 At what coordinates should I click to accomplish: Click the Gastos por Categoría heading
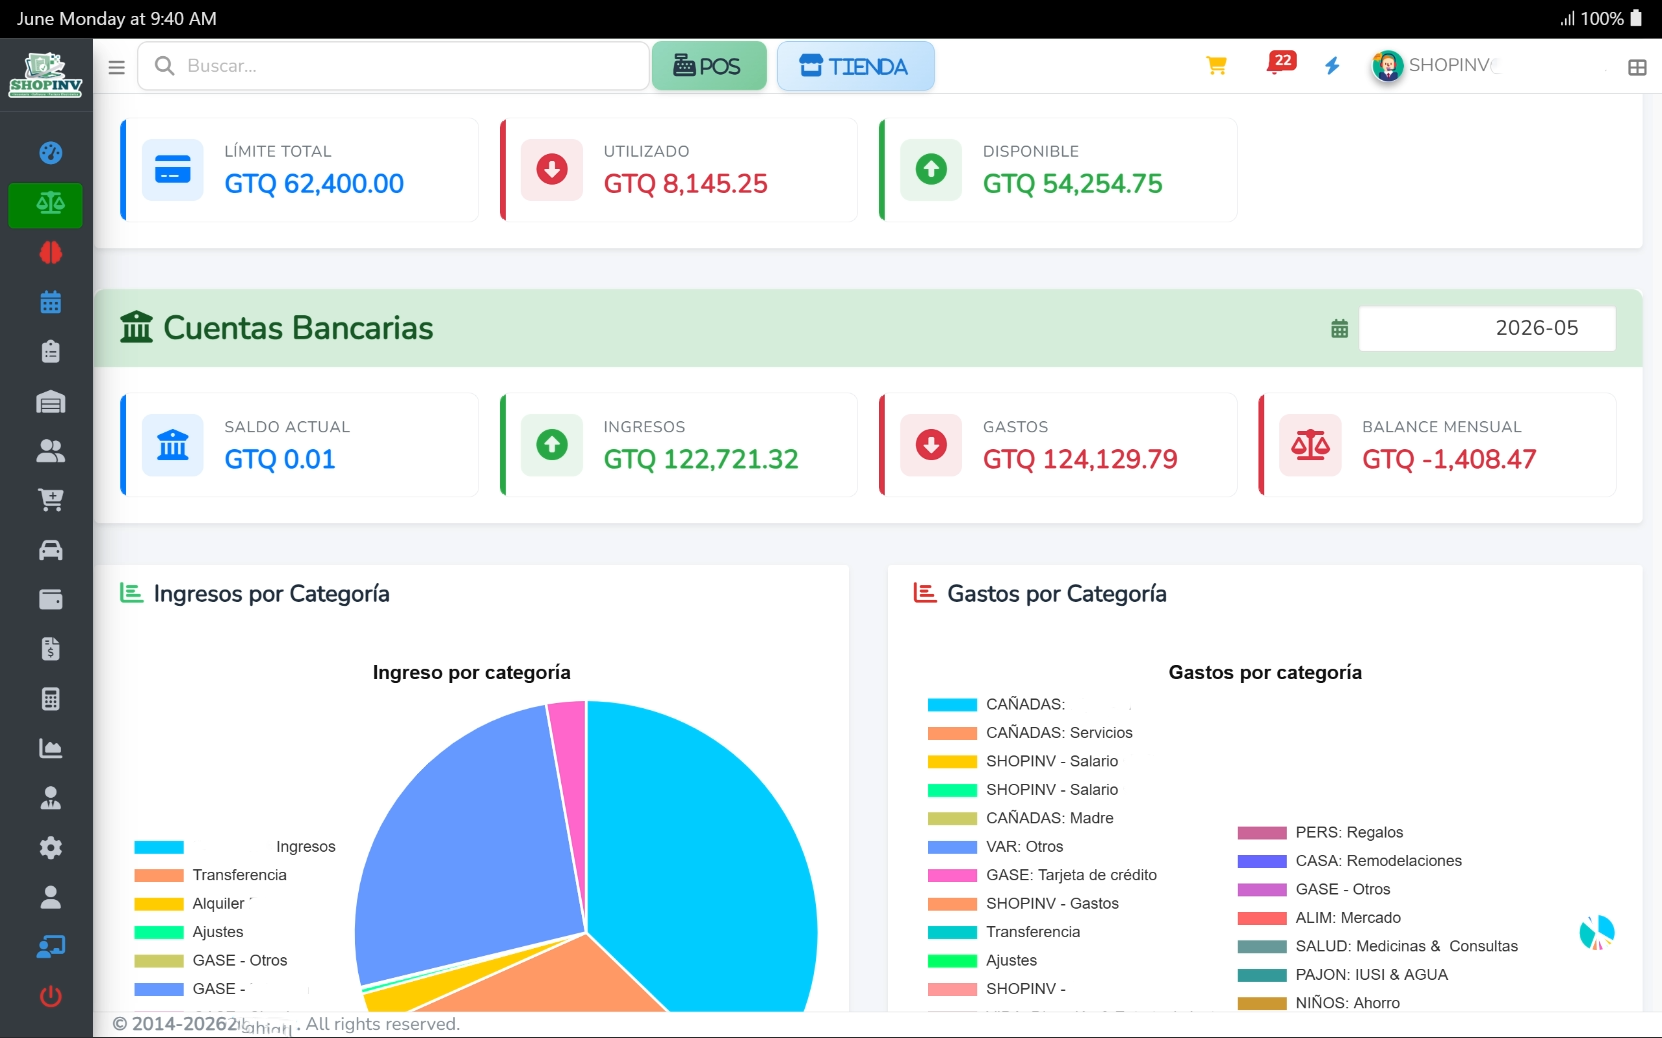(x=1040, y=594)
